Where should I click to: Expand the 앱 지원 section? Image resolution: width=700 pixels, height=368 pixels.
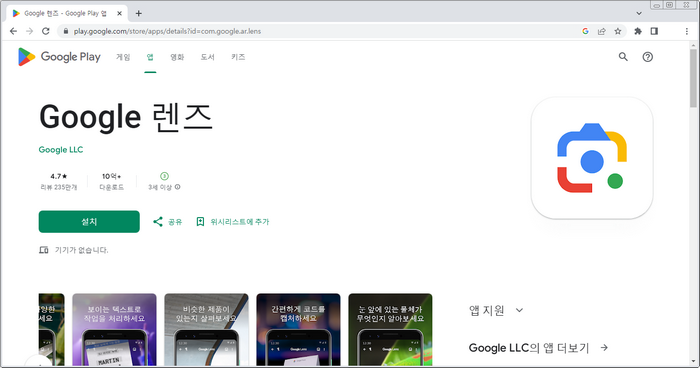(496, 310)
